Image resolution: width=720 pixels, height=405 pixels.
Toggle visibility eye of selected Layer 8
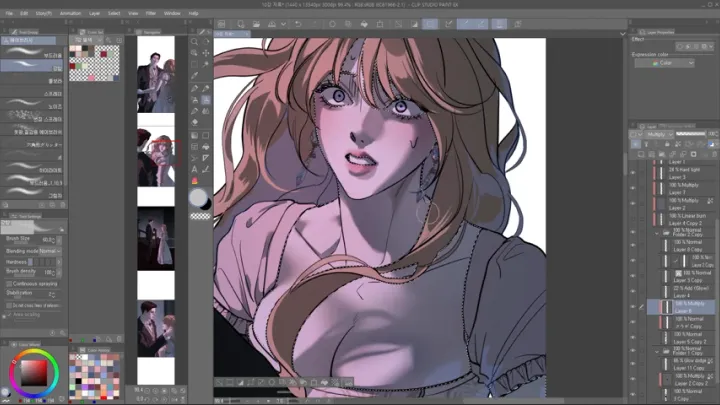pyautogui.click(x=633, y=307)
